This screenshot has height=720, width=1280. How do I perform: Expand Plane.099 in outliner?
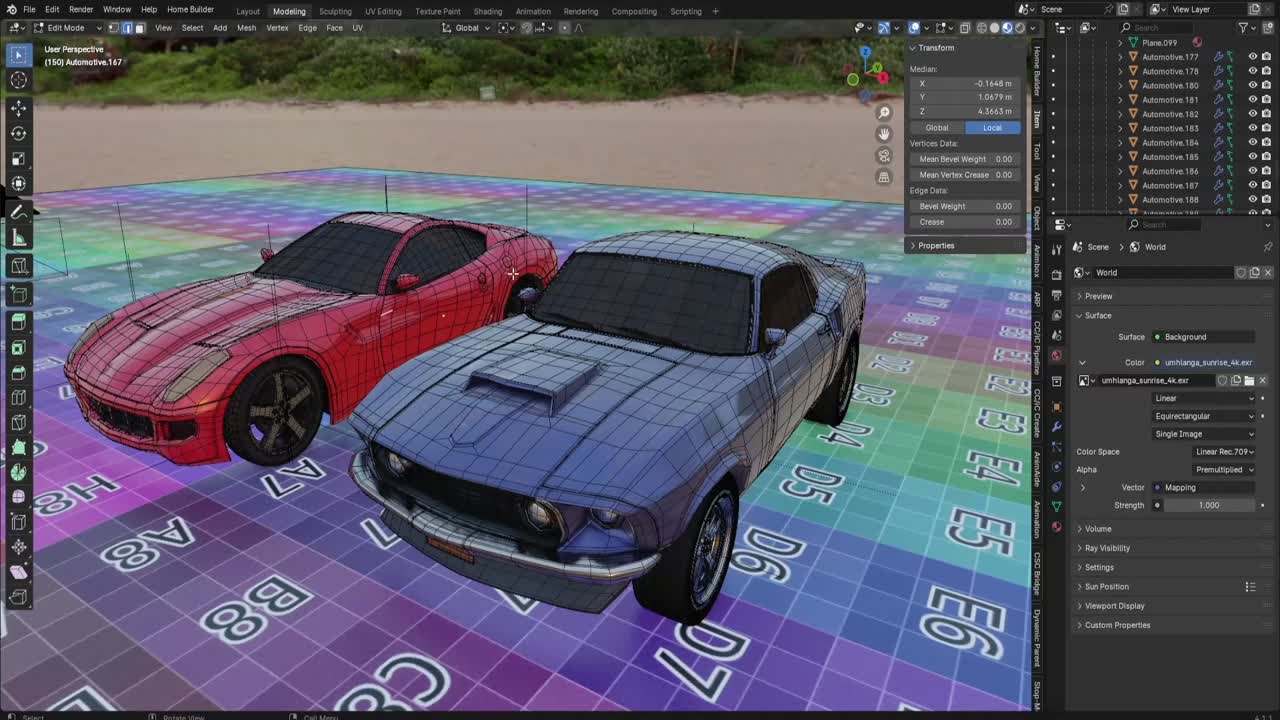pyautogui.click(x=1120, y=43)
